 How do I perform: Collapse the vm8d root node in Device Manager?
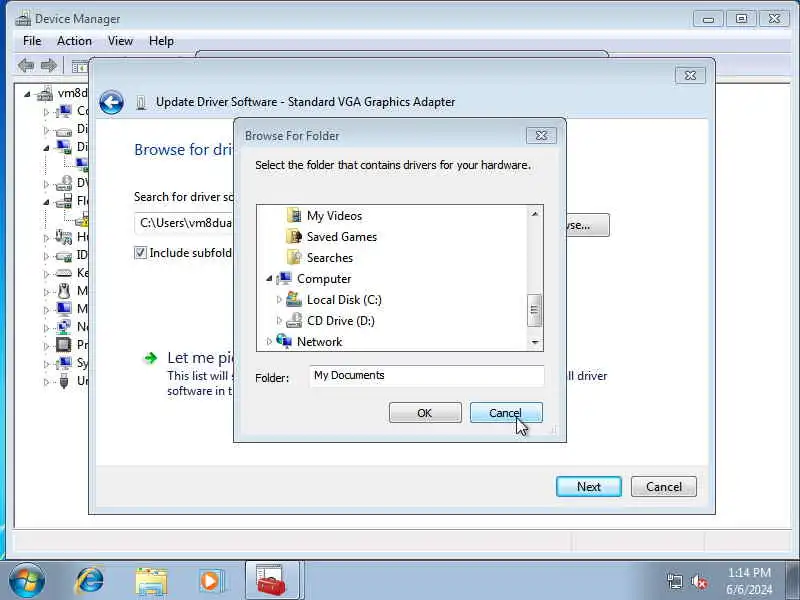pos(27,94)
